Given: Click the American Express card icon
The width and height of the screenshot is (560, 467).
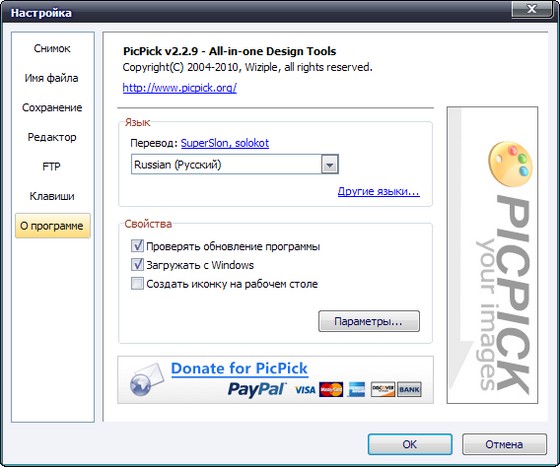Looking at the screenshot, I should [357, 389].
